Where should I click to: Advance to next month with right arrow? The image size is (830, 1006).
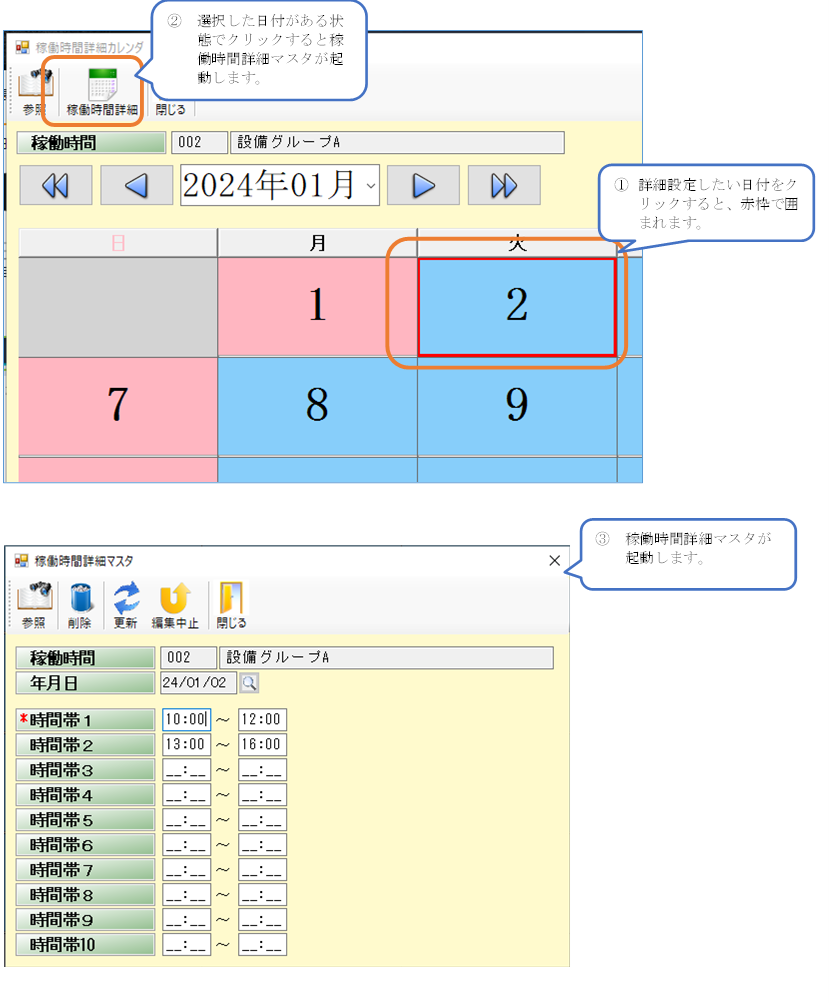pos(423,185)
